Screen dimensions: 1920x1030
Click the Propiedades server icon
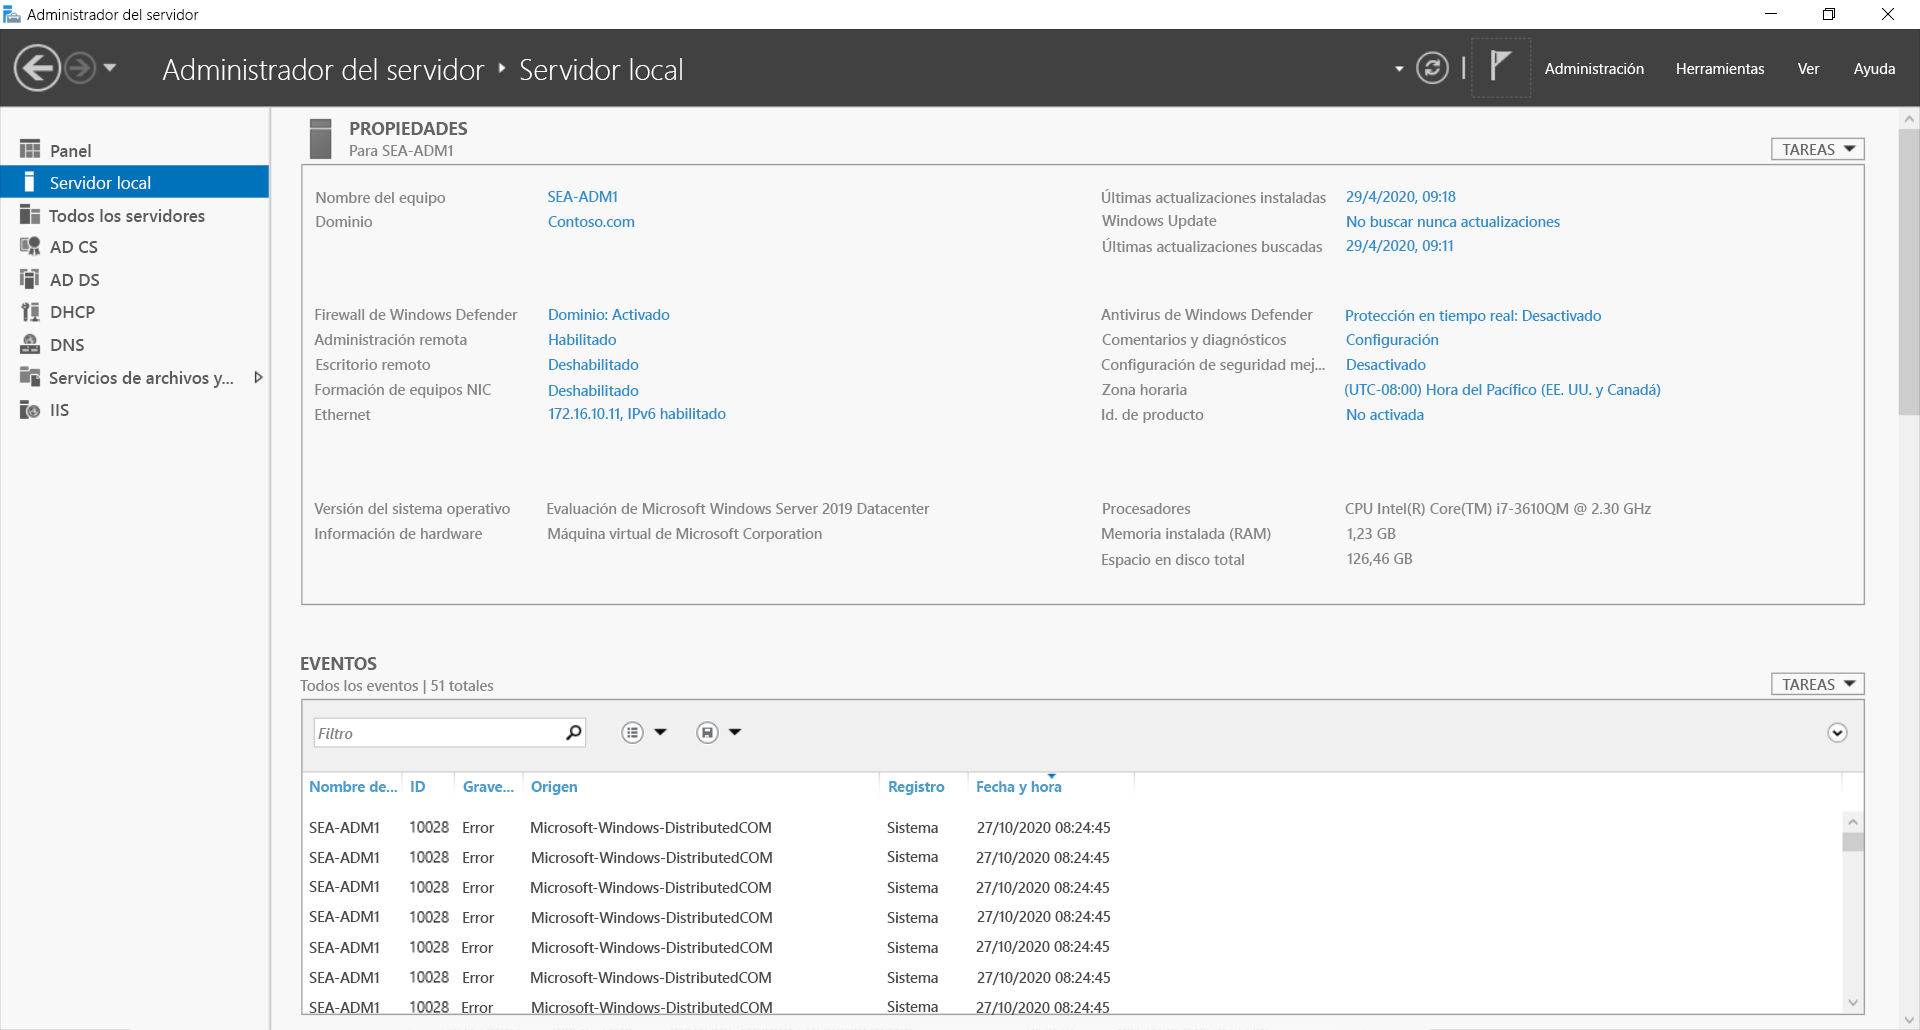coord(320,138)
